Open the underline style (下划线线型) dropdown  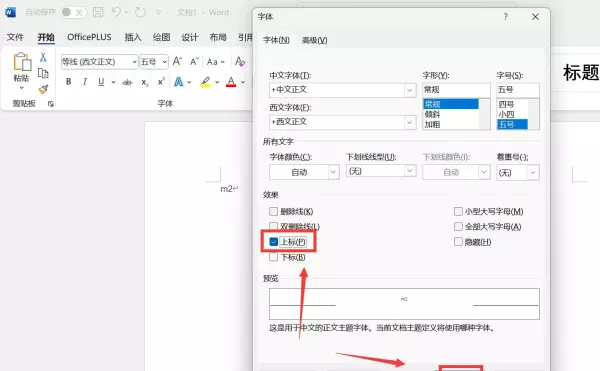tap(410, 171)
